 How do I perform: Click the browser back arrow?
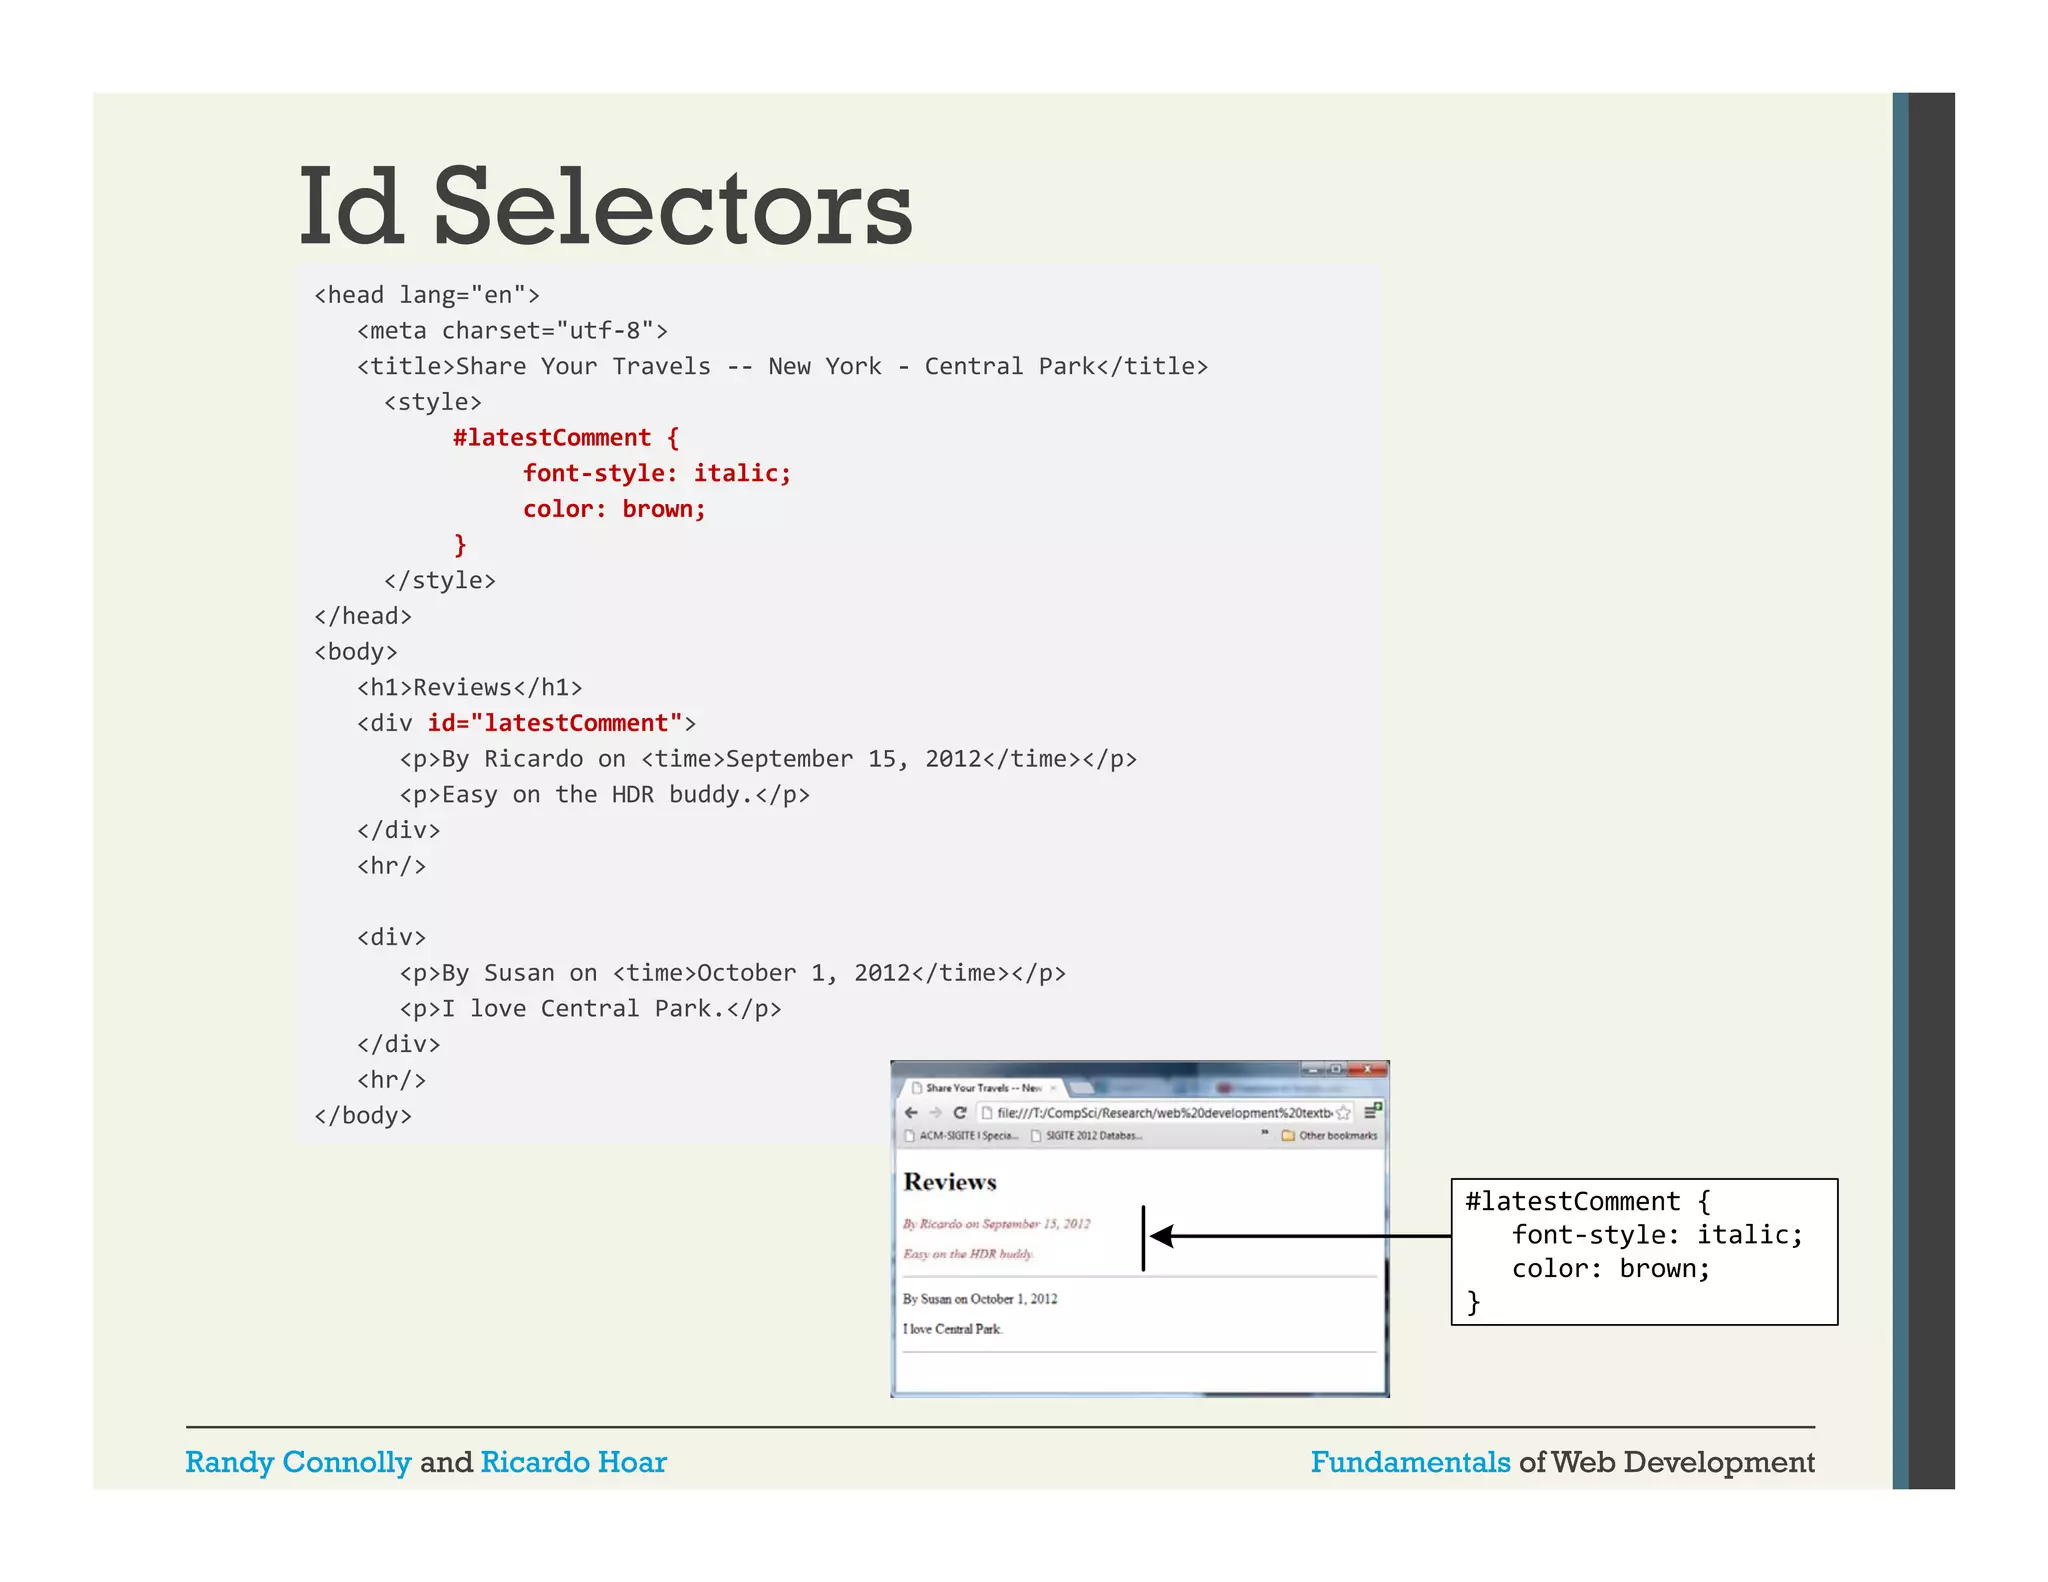coord(910,1112)
